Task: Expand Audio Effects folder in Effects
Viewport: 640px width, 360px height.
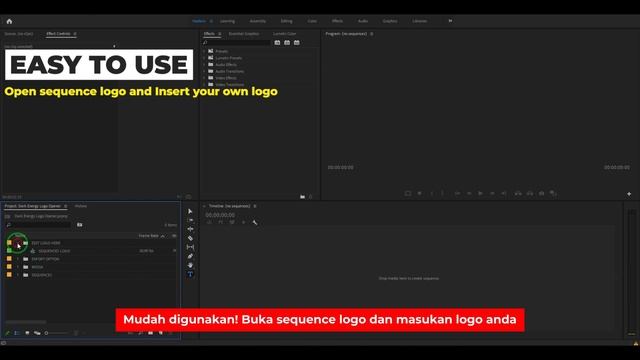Action: pos(204,64)
